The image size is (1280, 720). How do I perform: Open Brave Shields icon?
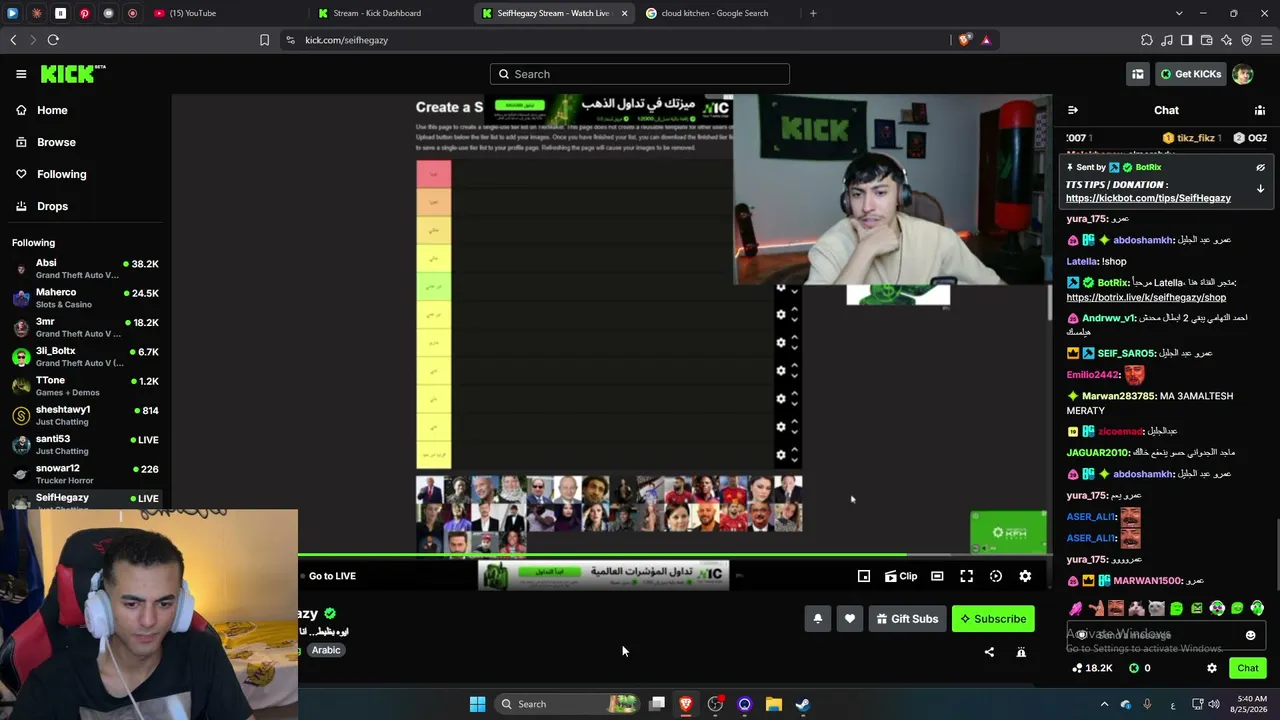[964, 40]
